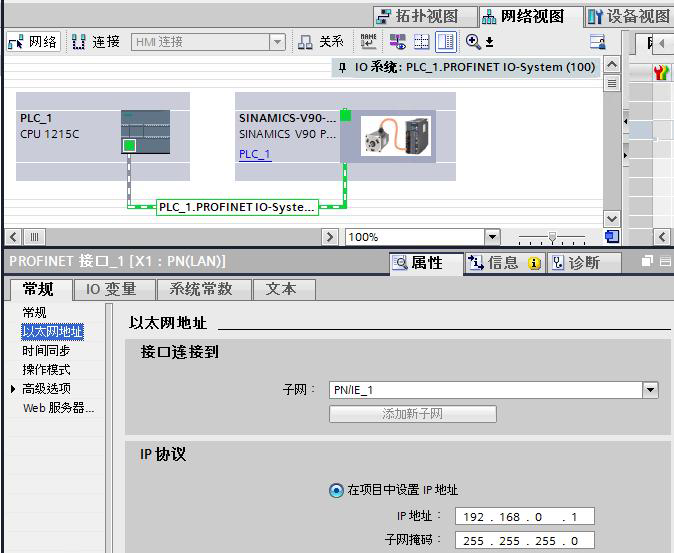Viewport: 674px width, 553px height.
Task: Switch to Network view (网络视图) tab
Action: click(x=531, y=16)
